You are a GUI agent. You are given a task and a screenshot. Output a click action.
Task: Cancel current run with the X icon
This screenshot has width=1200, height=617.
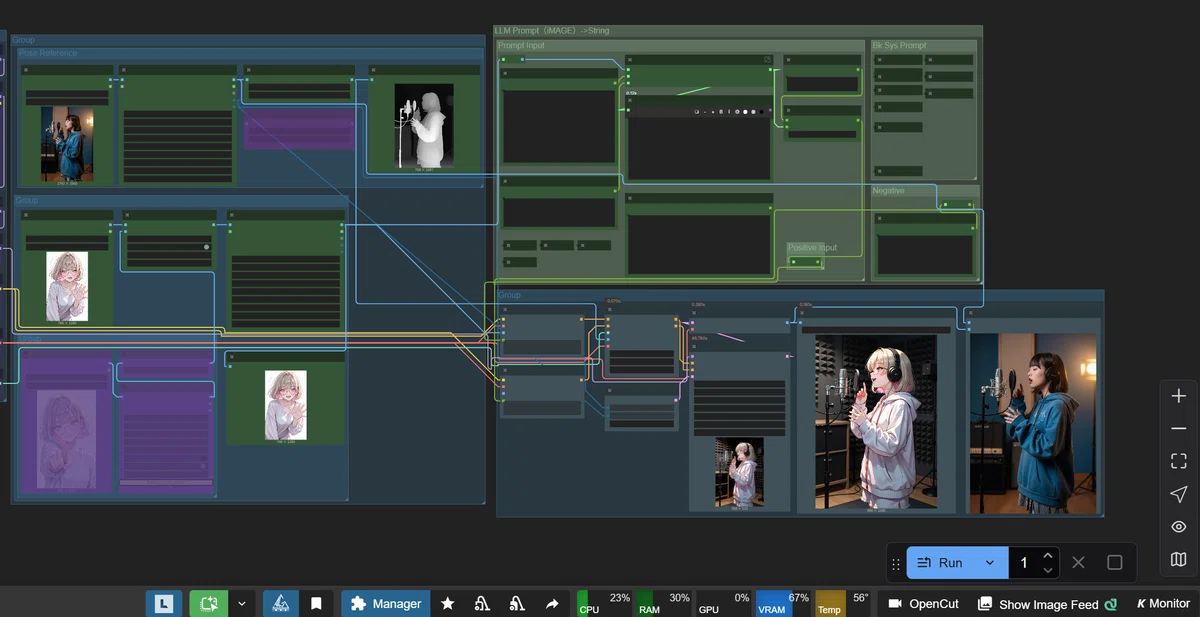pyautogui.click(x=1078, y=563)
